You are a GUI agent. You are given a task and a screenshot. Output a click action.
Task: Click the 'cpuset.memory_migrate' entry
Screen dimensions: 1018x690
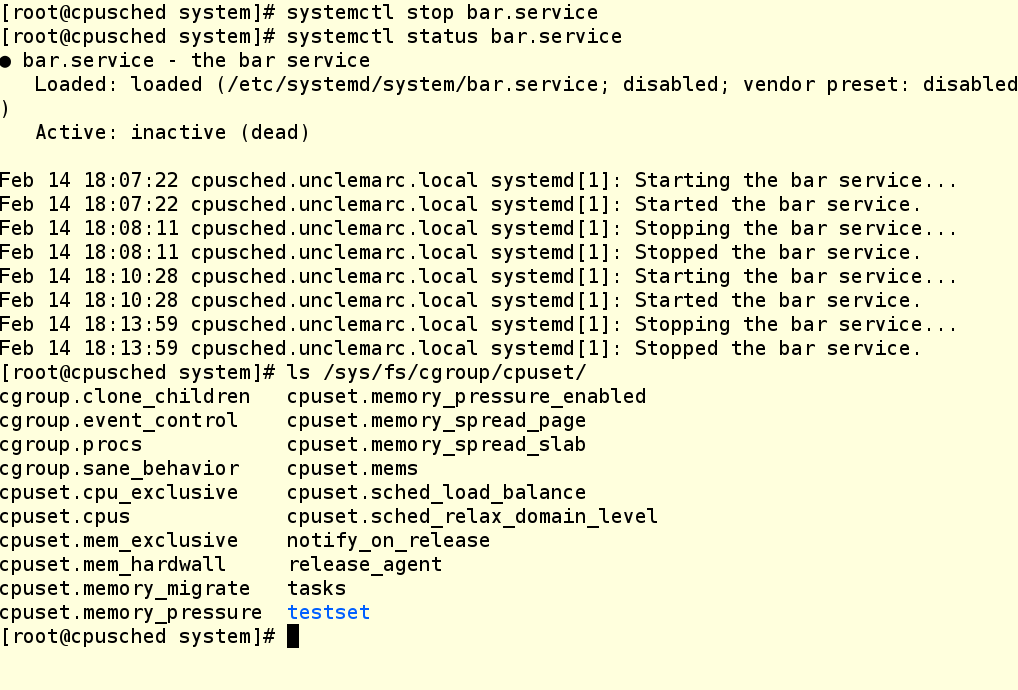(125, 589)
